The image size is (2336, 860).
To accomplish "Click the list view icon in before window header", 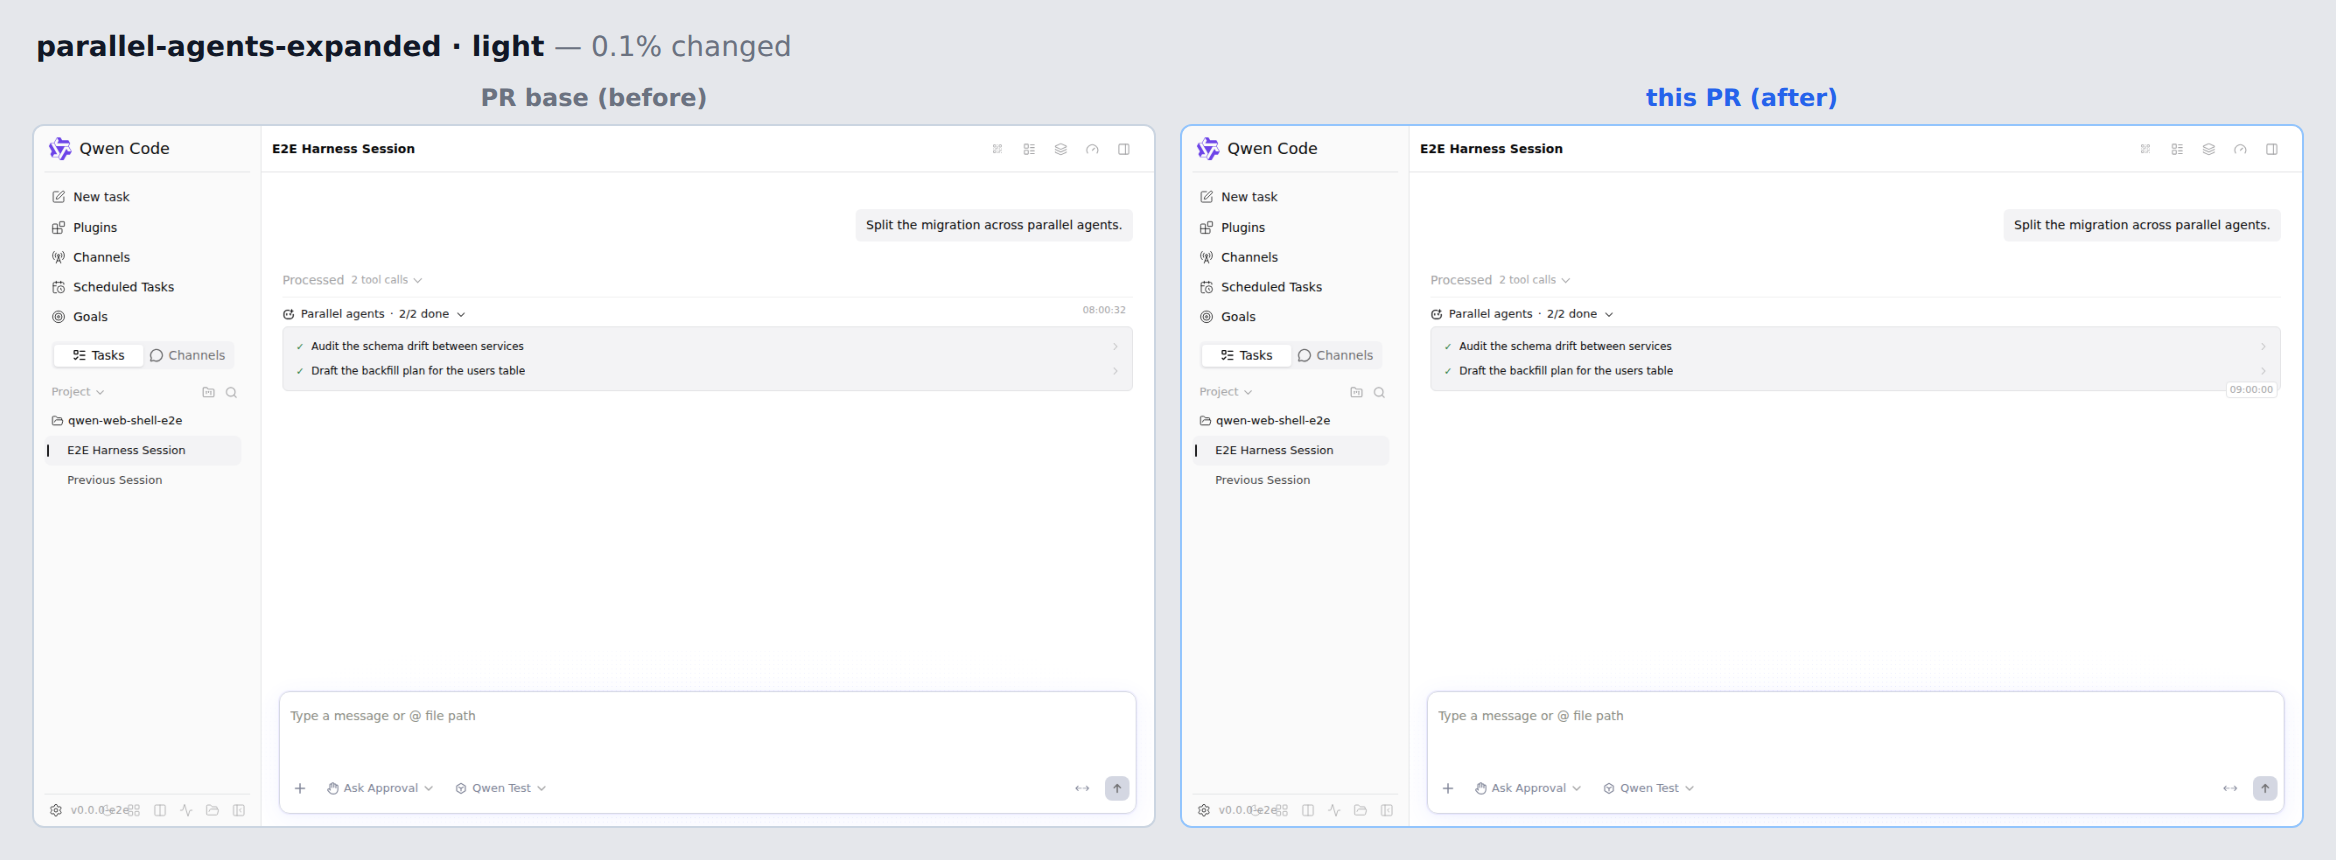I will pyautogui.click(x=1029, y=149).
